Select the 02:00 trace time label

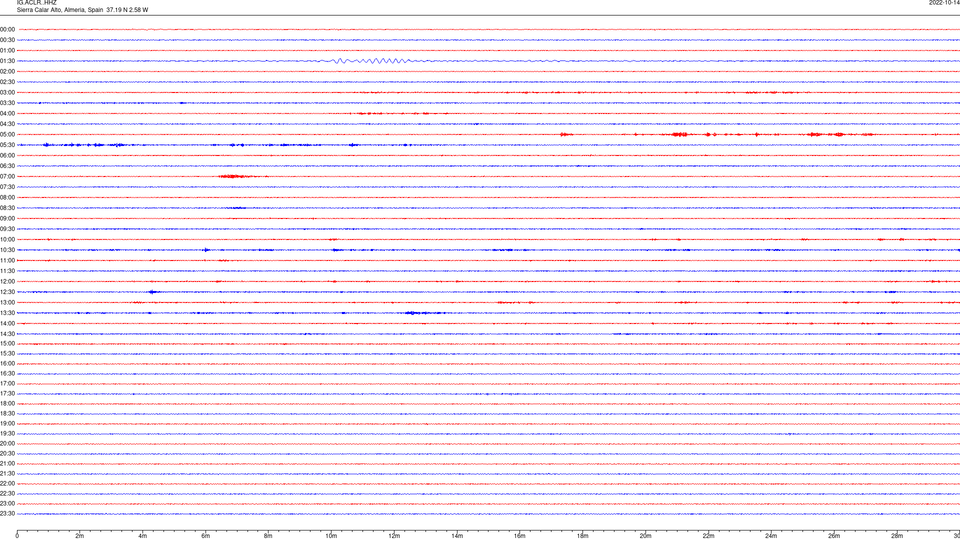(7, 71)
